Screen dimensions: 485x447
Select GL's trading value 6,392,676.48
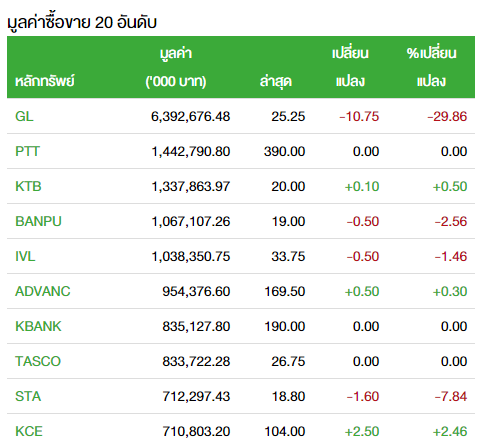tap(190, 116)
